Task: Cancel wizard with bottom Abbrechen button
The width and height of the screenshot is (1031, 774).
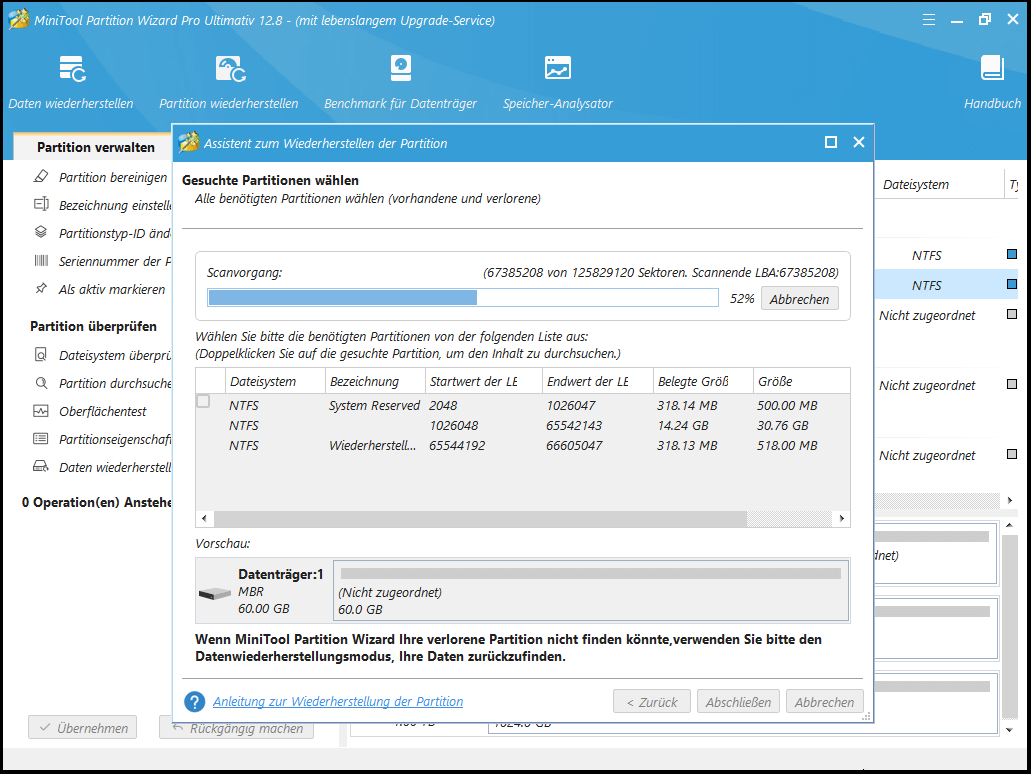Action: [825, 702]
